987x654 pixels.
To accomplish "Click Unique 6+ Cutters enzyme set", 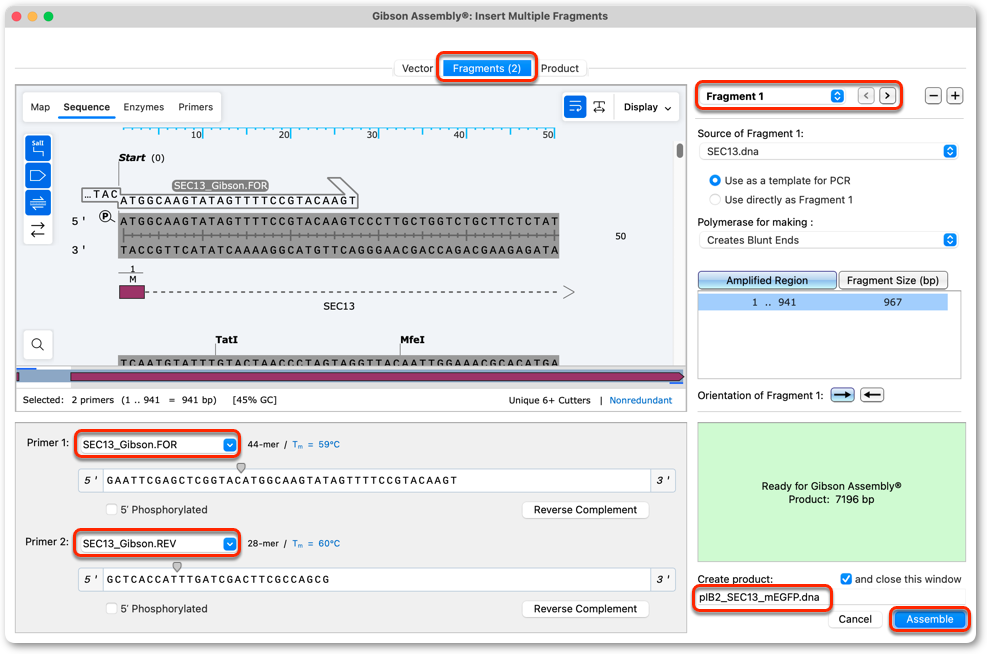I will pyautogui.click(x=549, y=400).
